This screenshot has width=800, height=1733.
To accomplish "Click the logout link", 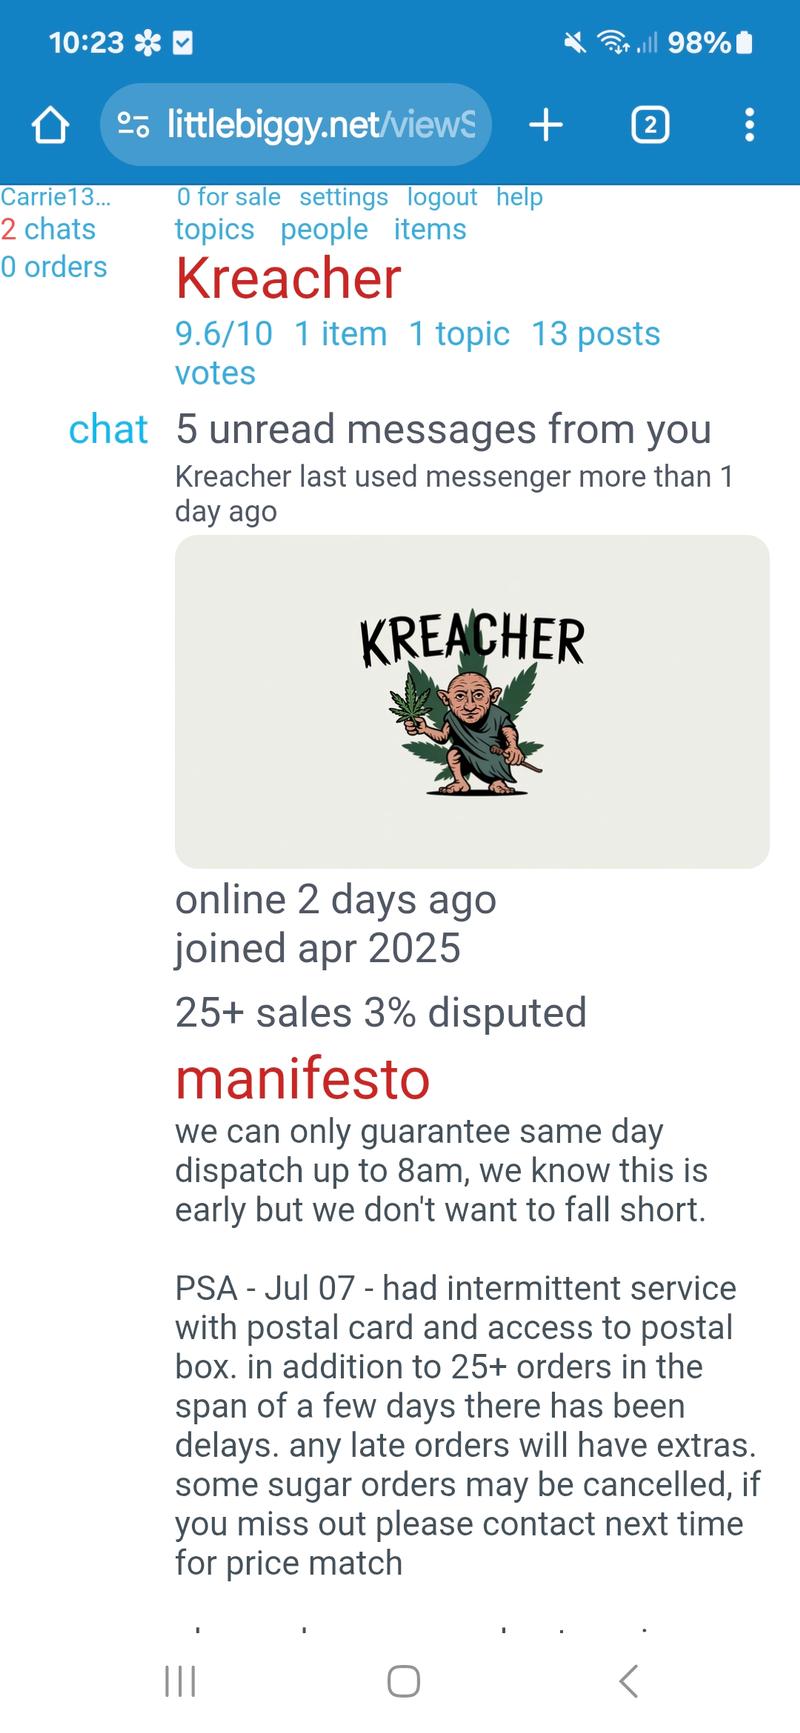I will point(442,197).
